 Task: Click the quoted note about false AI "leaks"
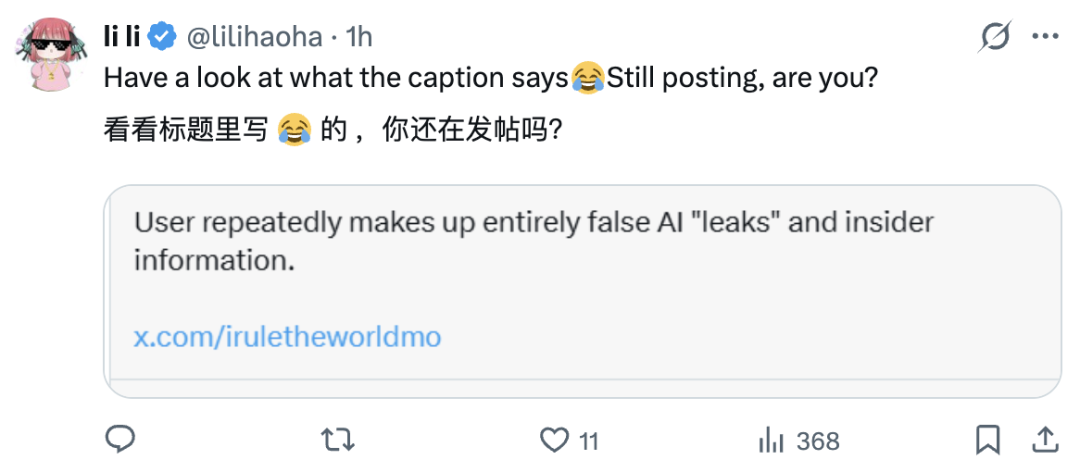tap(533, 241)
